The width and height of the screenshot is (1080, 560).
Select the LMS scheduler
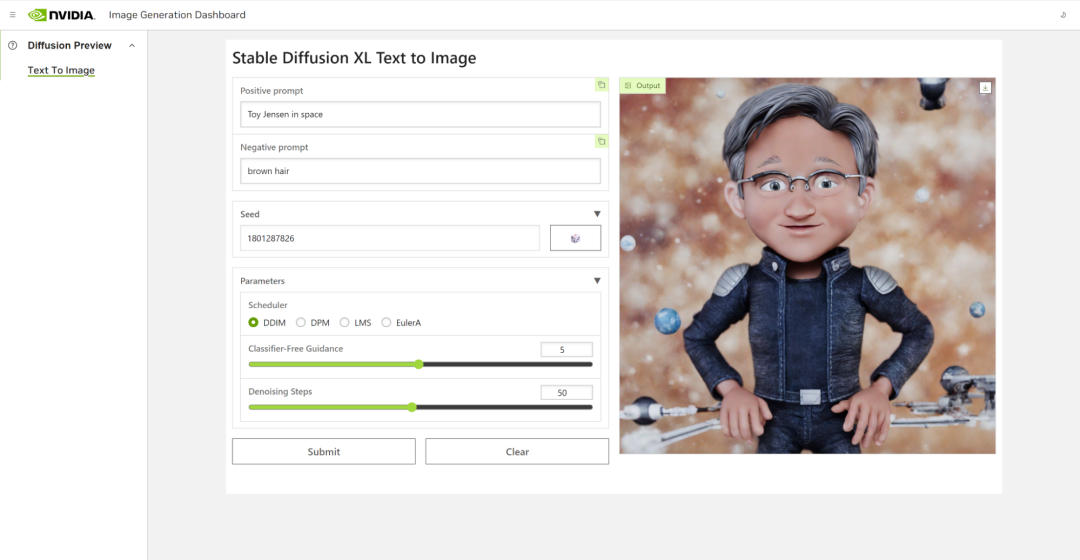pos(345,323)
